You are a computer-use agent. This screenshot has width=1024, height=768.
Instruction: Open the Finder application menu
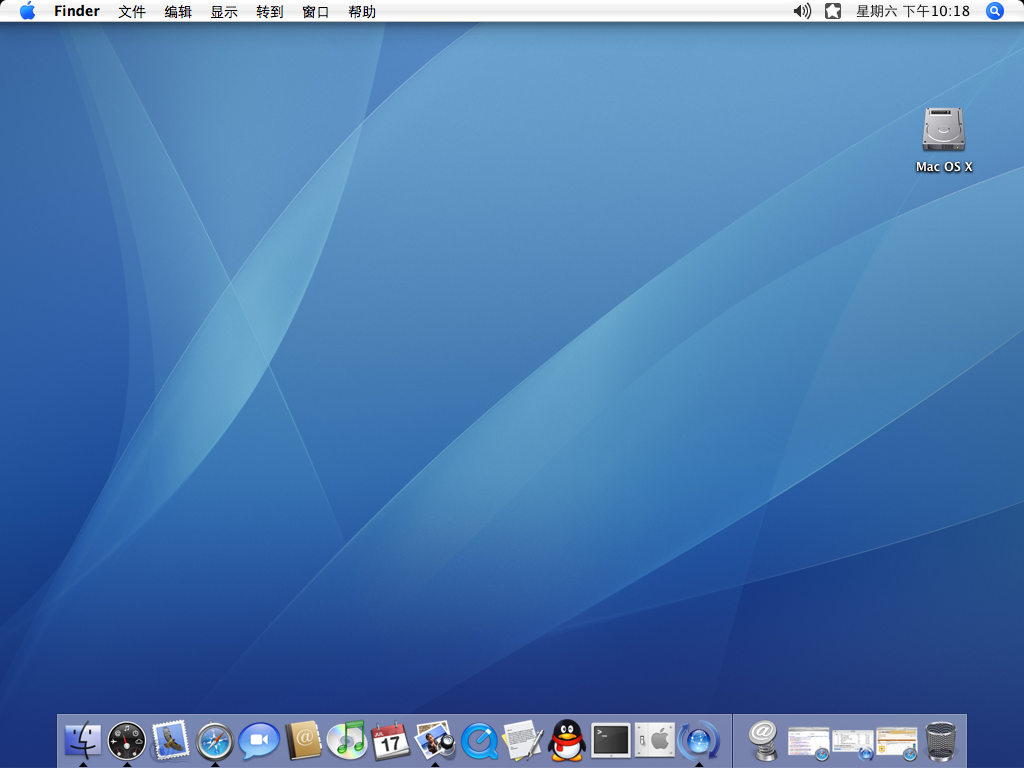tap(76, 11)
